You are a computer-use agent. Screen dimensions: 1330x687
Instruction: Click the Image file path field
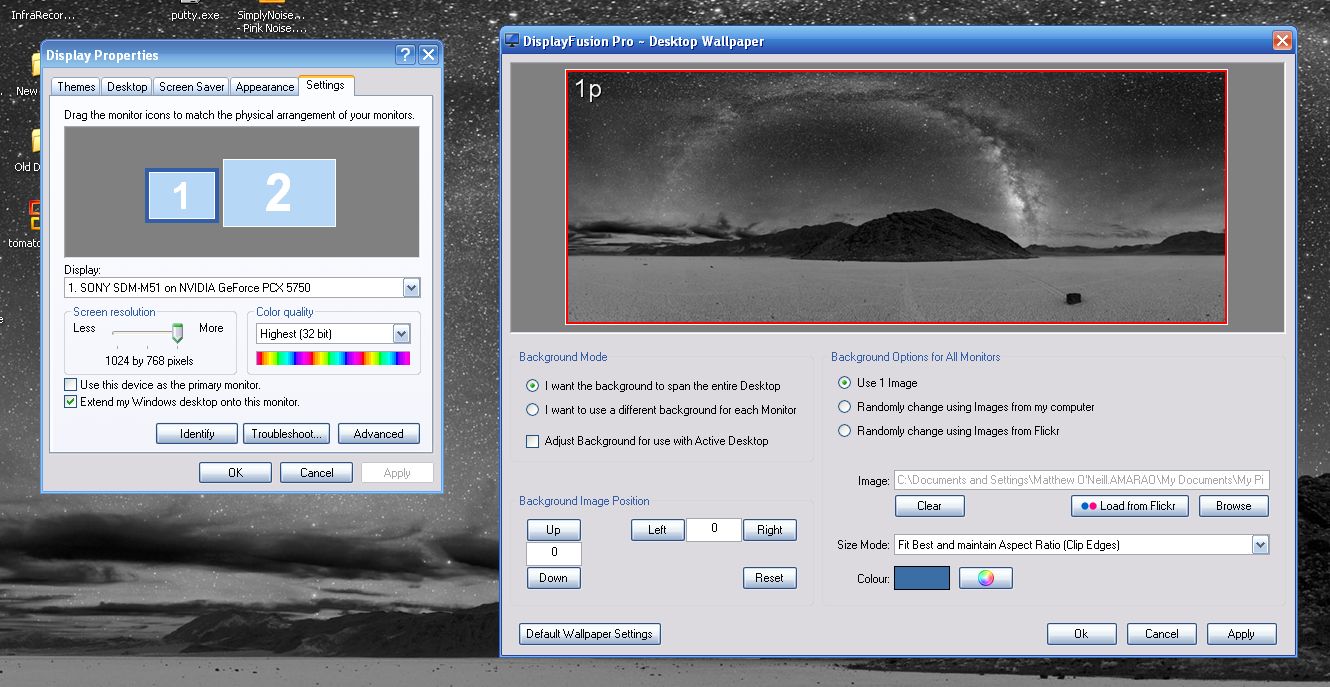[x=1081, y=480]
